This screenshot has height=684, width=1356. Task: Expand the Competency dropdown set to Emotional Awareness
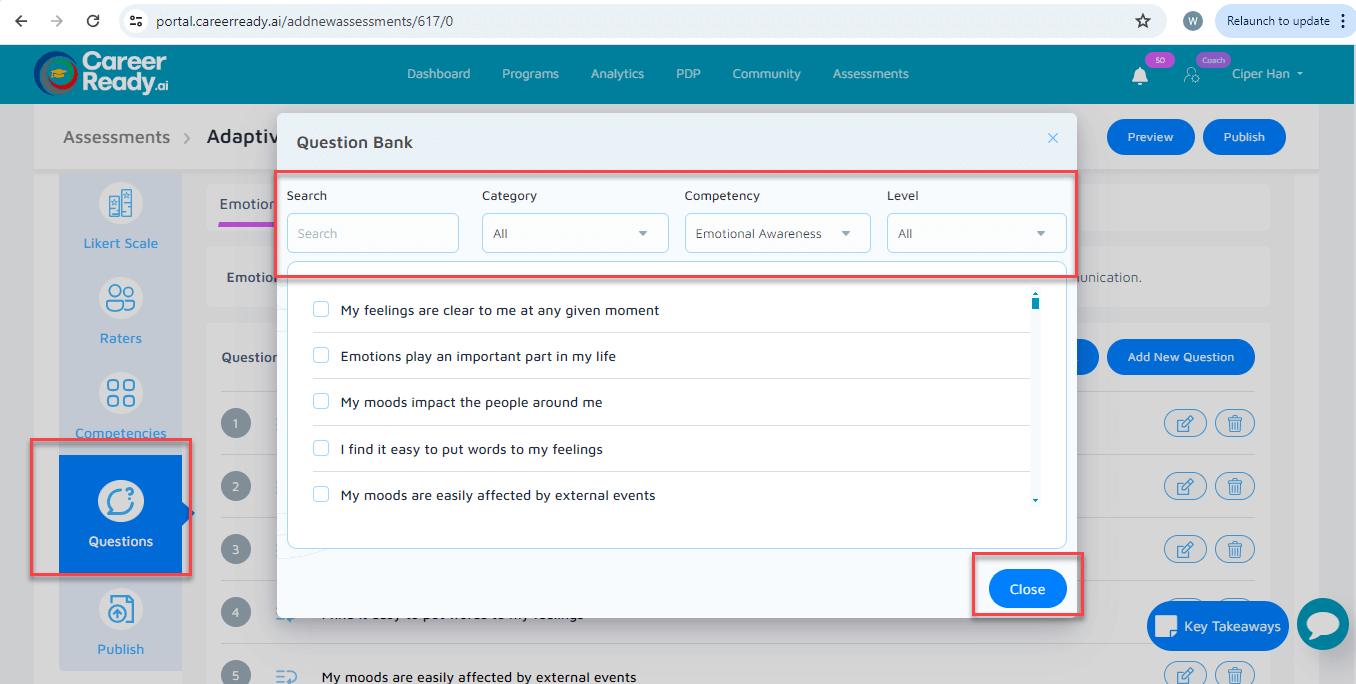pyautogui.click(x=777, y=232)
